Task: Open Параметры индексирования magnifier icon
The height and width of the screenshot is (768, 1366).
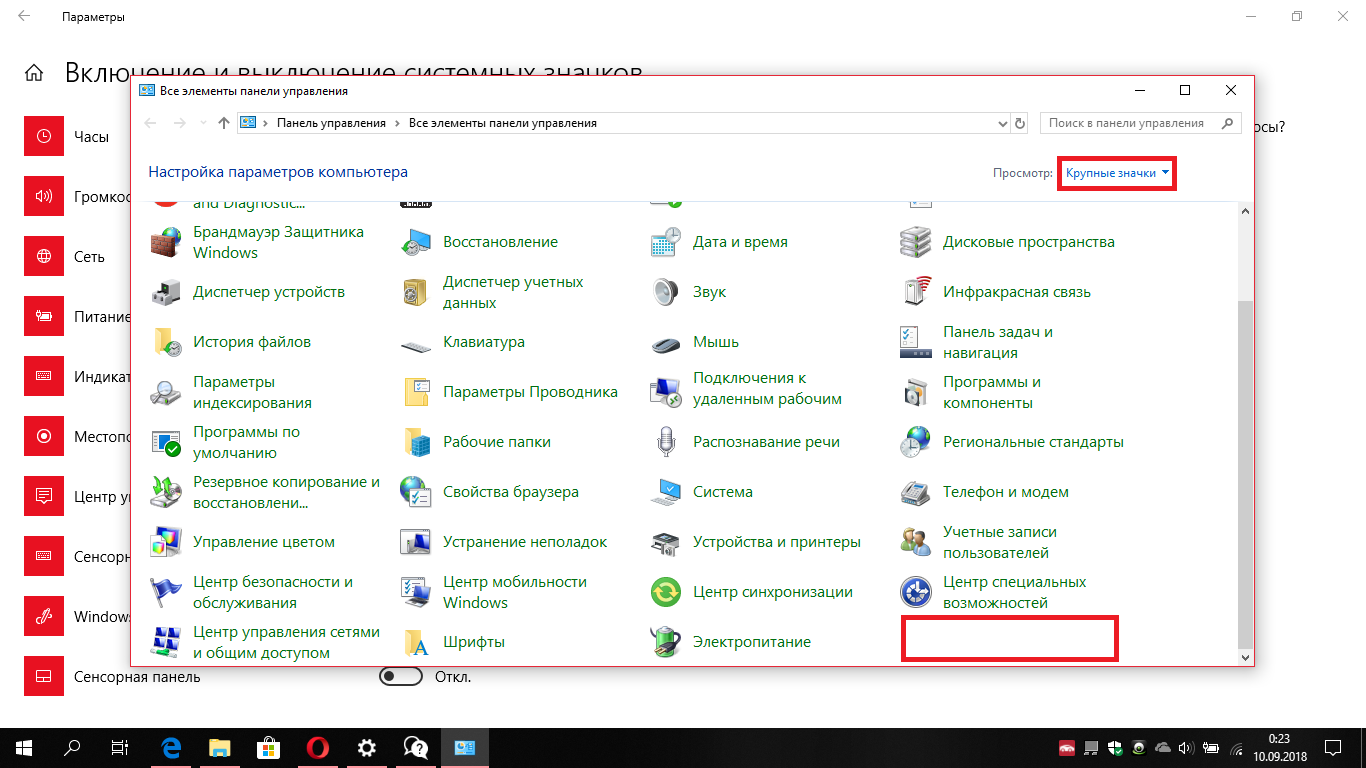Action: point(166,392)
